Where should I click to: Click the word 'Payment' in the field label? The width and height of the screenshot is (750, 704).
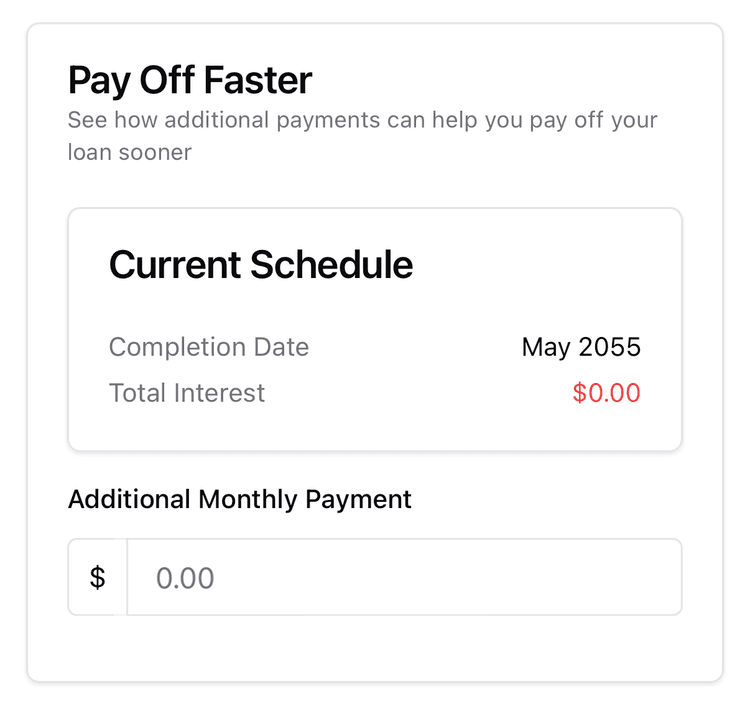click(358, 500)
